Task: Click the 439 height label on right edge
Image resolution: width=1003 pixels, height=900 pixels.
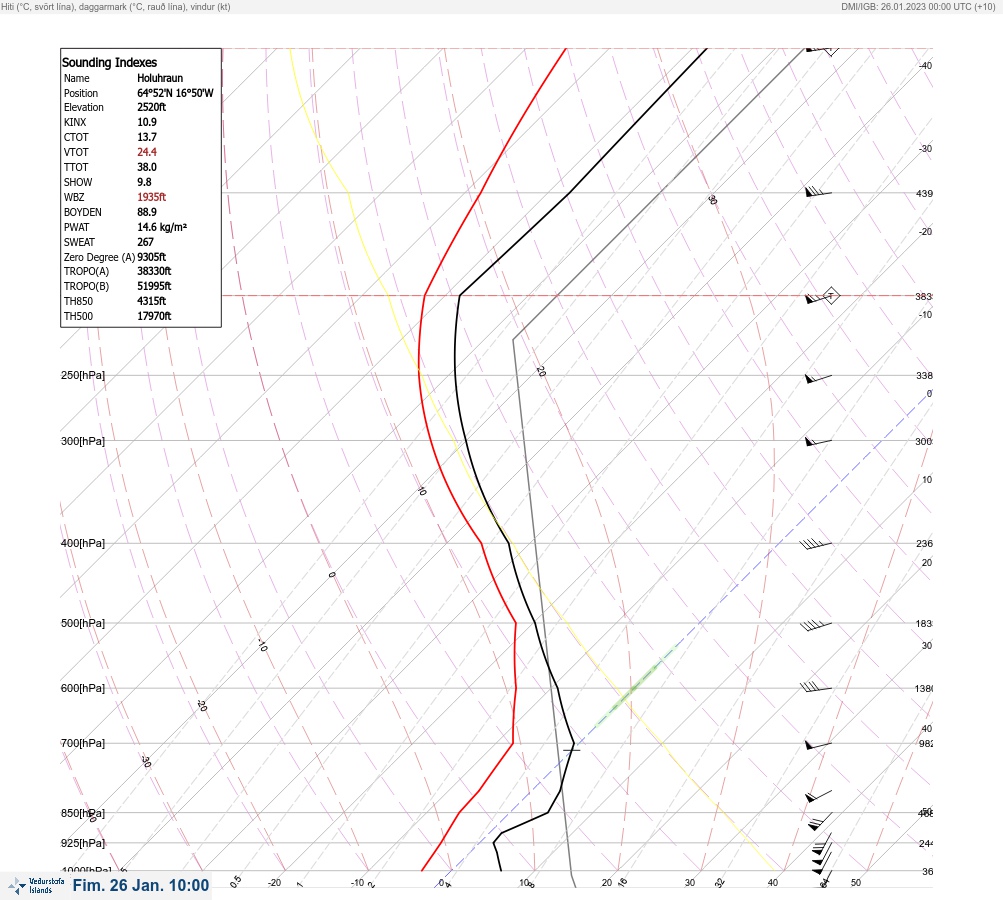Action: tap(924, 193)
